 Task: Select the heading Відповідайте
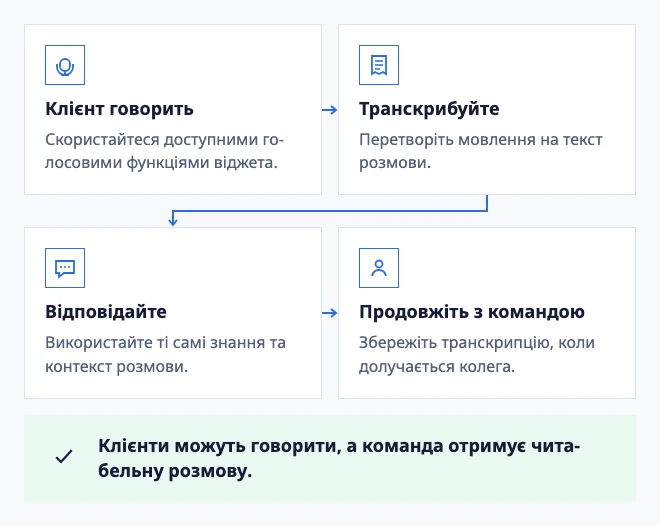click(106, 312)
